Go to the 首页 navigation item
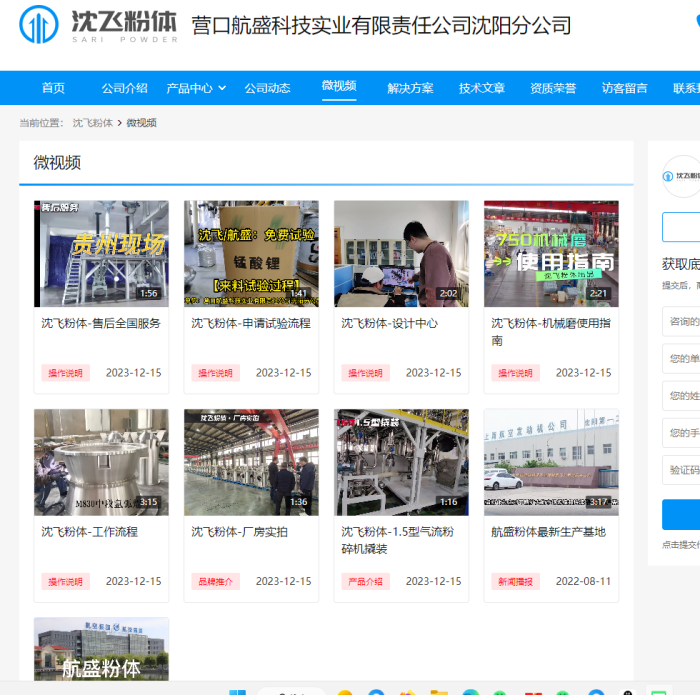 (53, 88)
